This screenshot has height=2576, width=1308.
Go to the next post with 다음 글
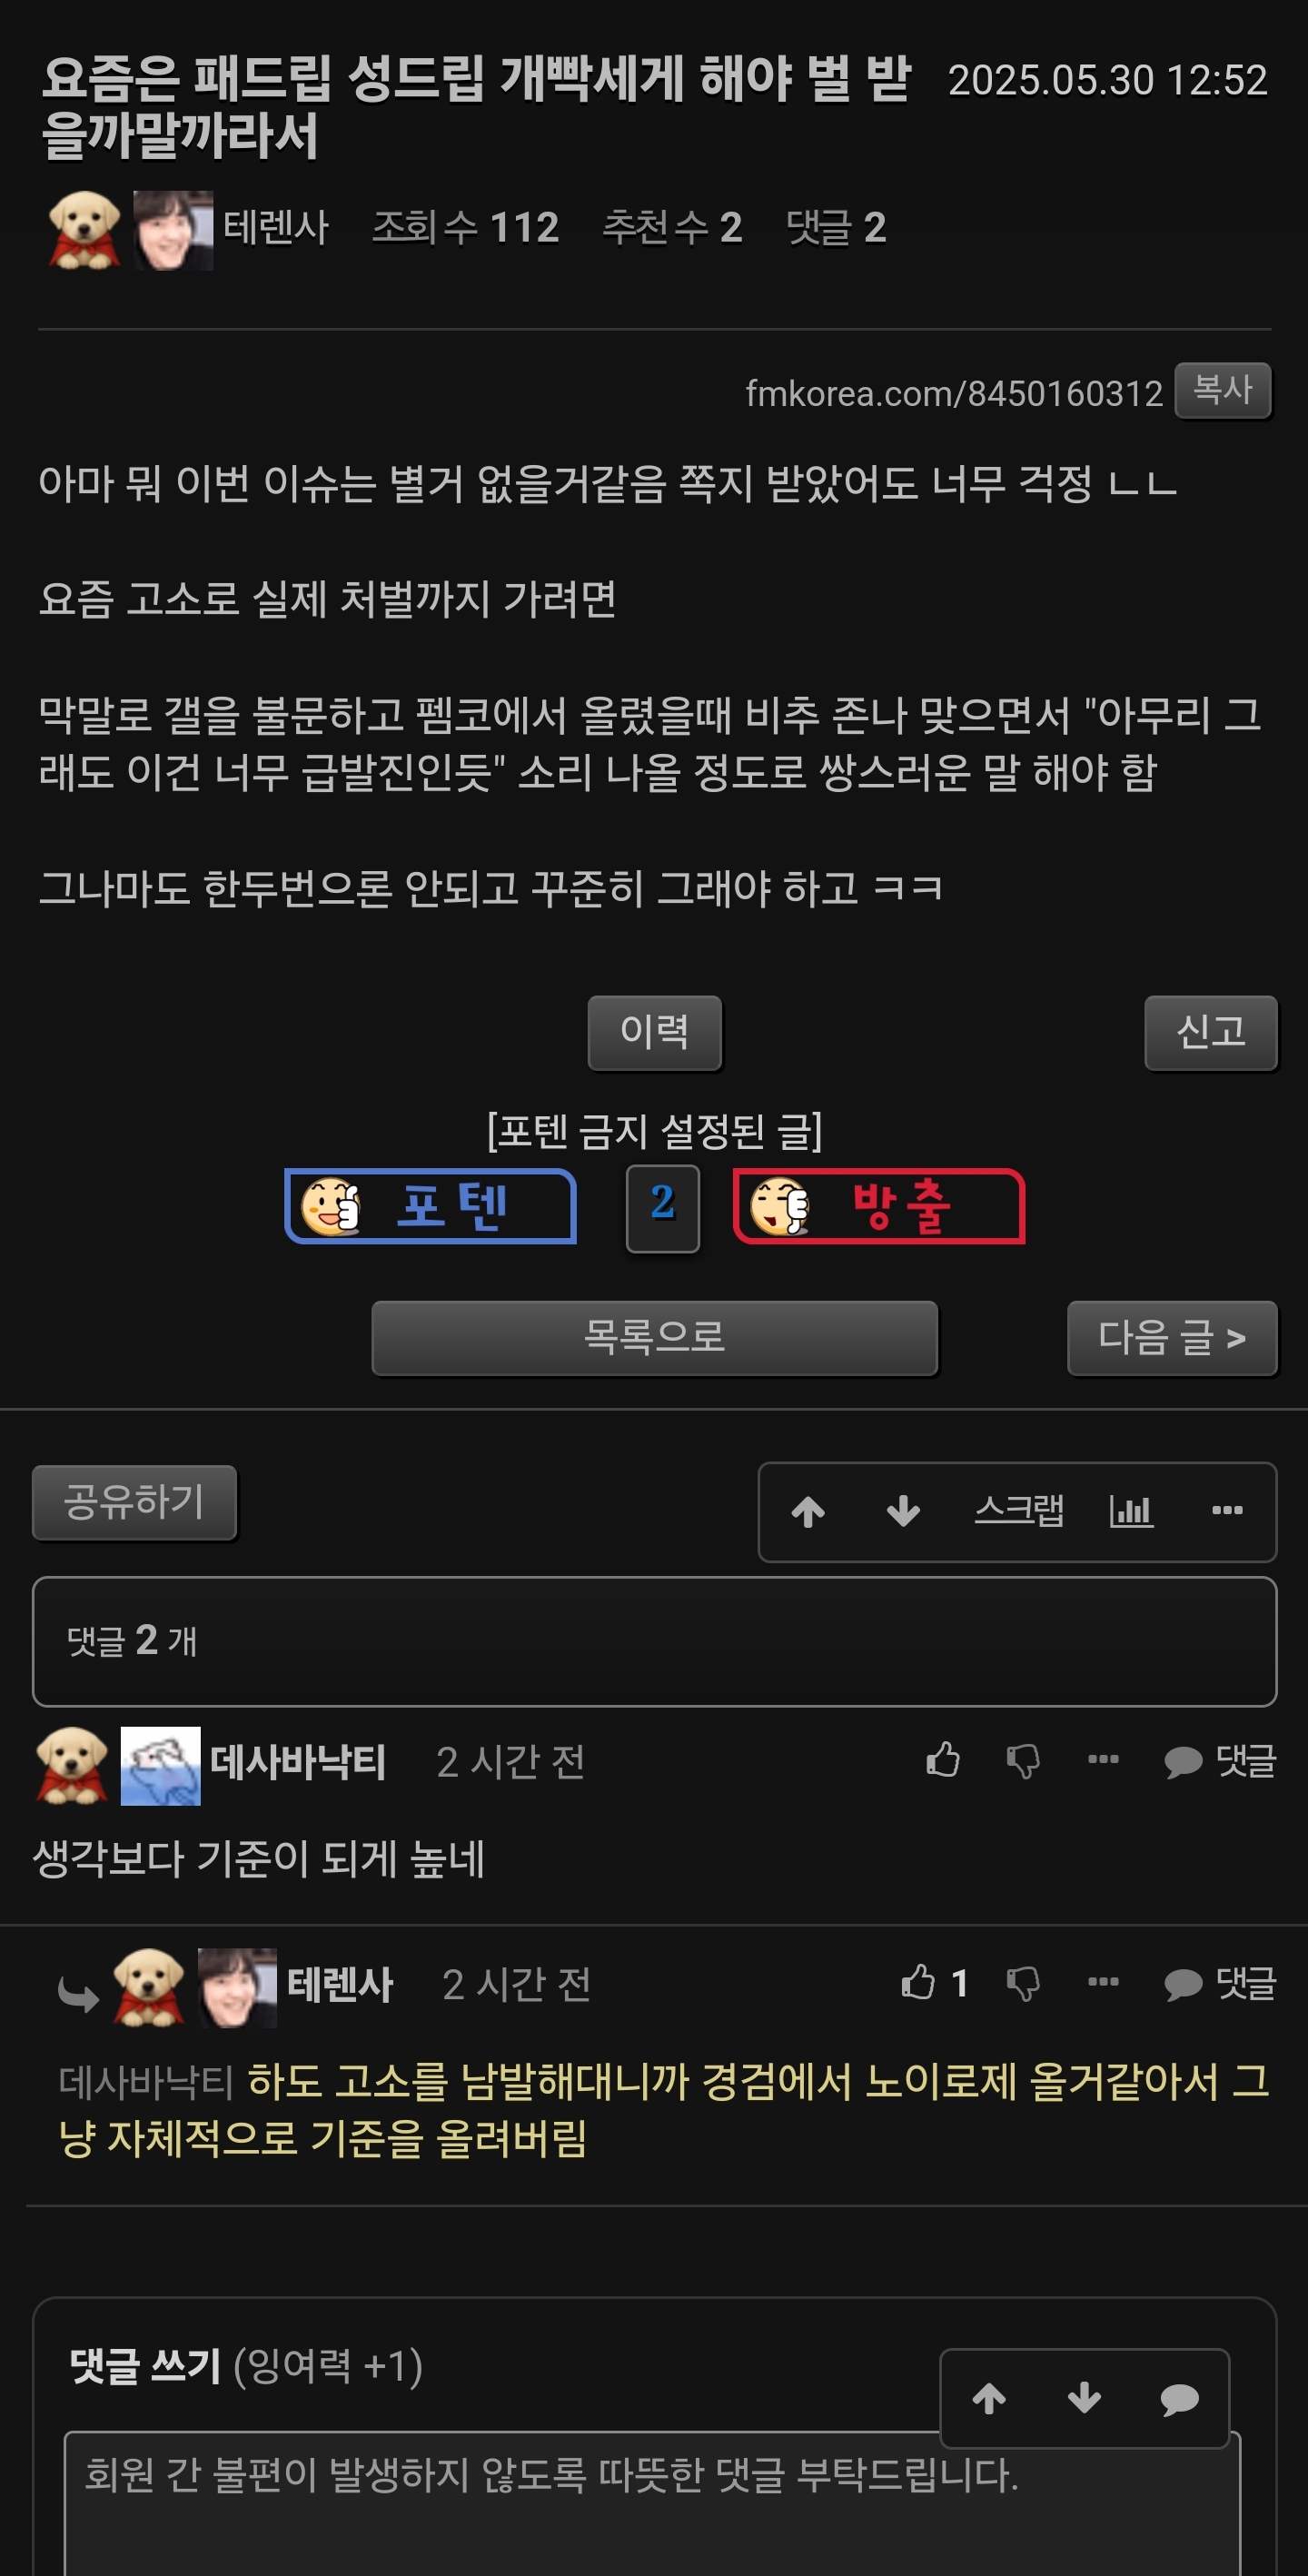click(x=1172, y=1338)
